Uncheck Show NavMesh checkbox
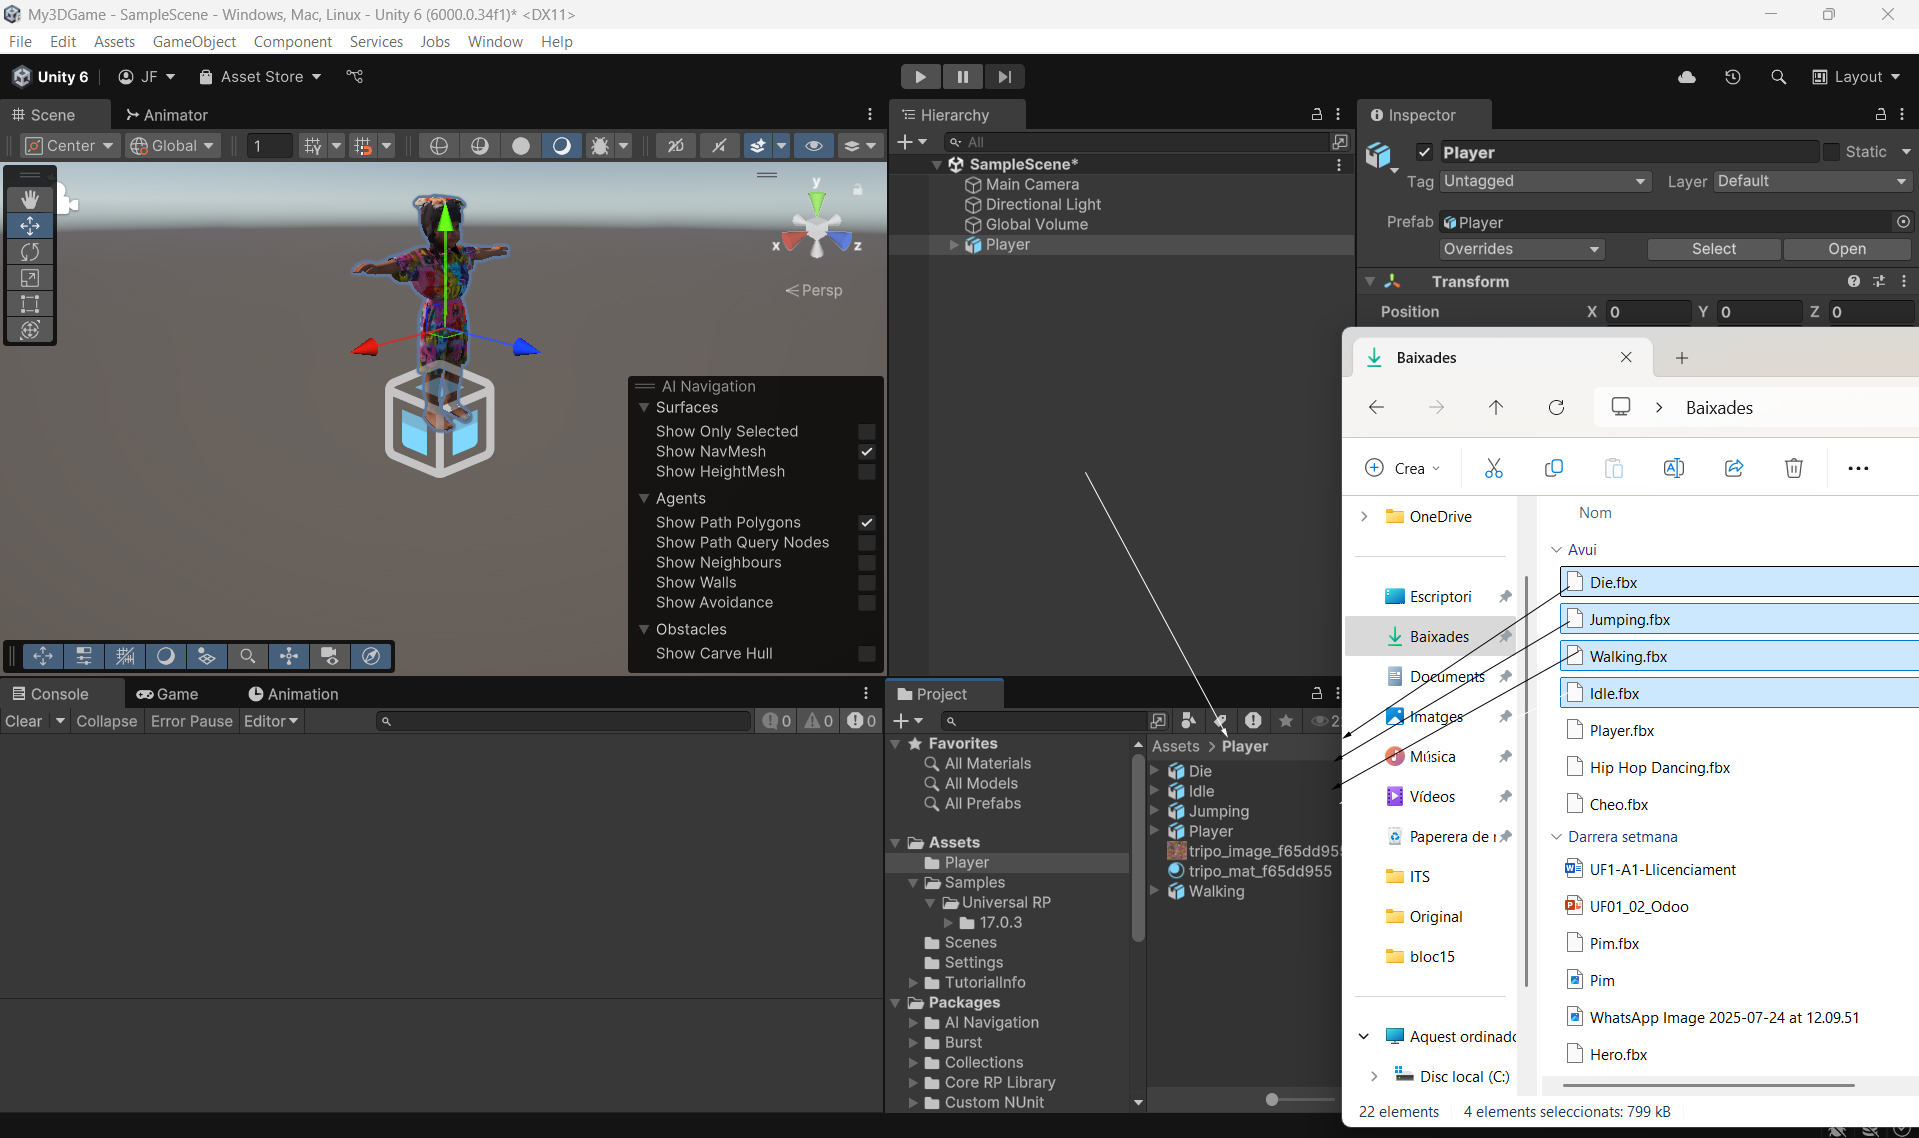Image resolution: width=1919 pixels, height=1138 pixels. [x=867, y=452]
